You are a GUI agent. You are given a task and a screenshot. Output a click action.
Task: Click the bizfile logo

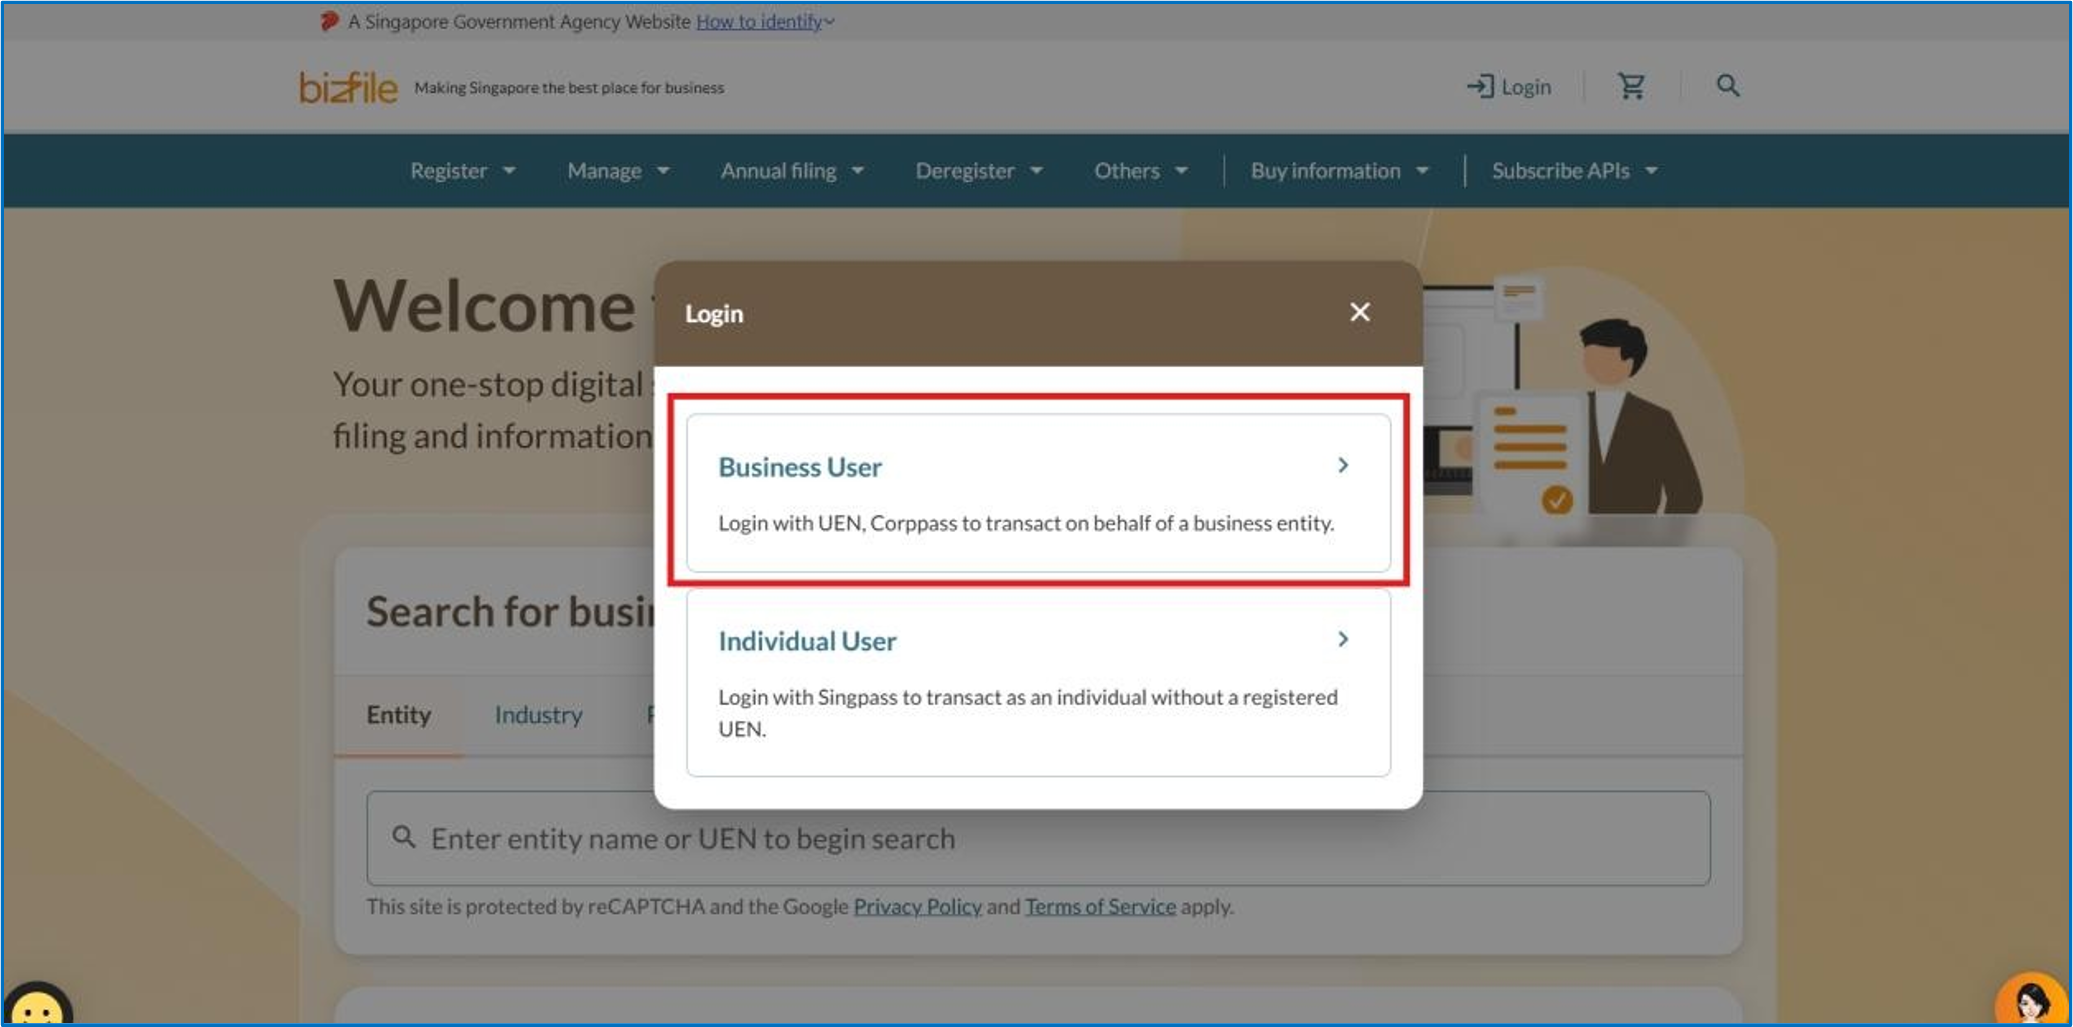348,88
